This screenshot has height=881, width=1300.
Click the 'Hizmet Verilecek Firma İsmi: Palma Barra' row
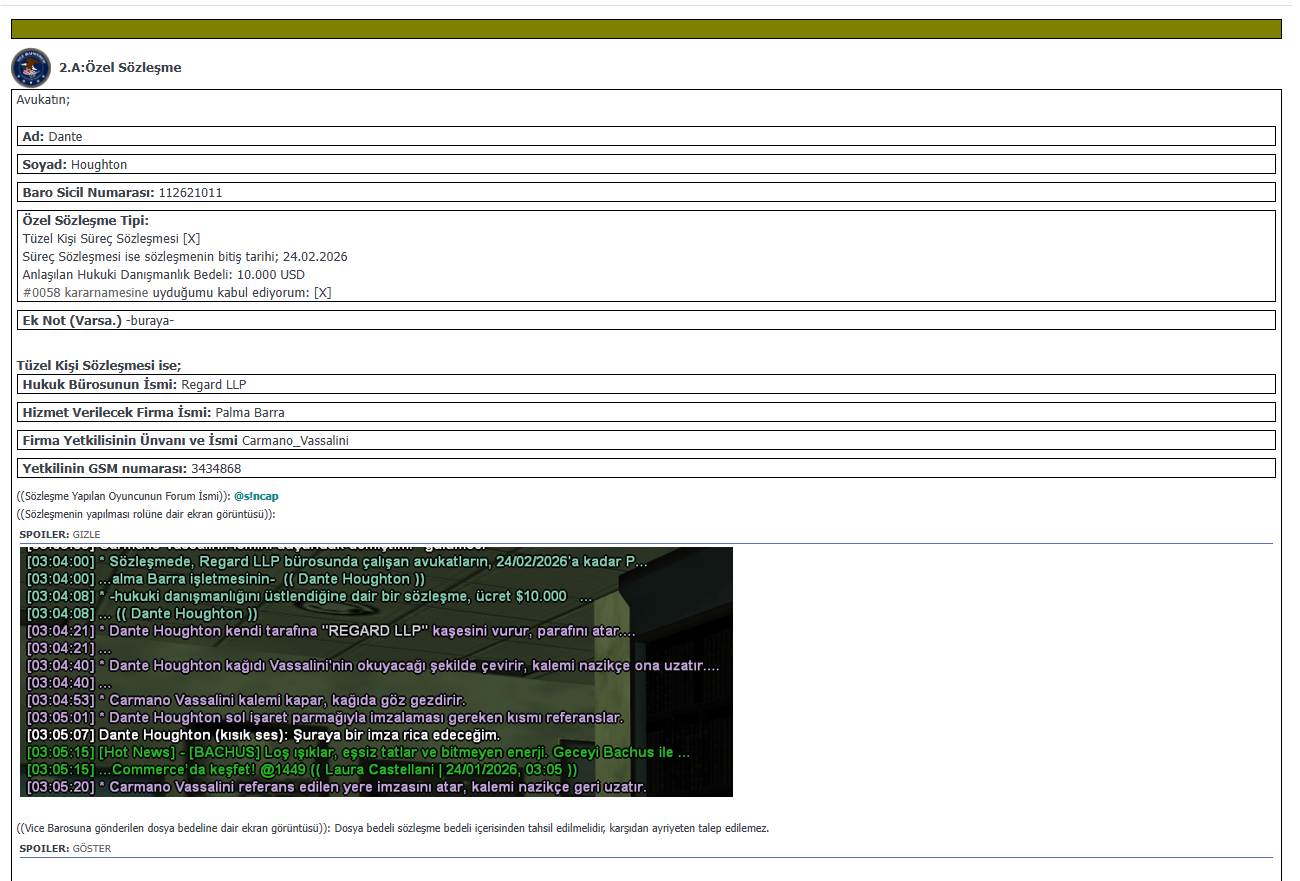pos(647,412)
